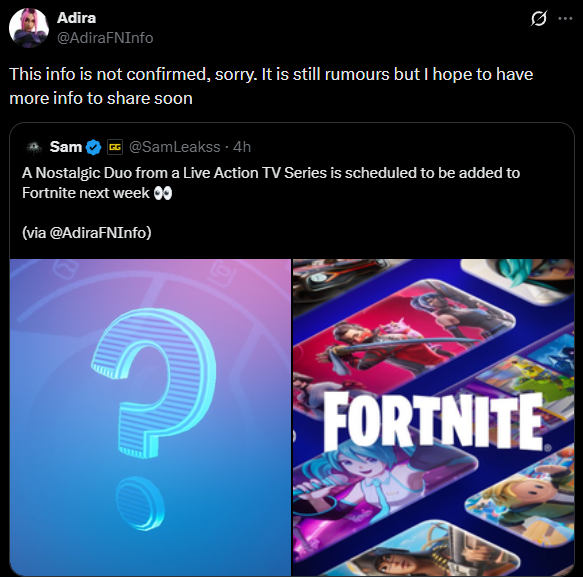Viewport: 583px width, 577px height.
Task: Follow the via @AdiraFNInfo mention link
Action: click(100, 233)
